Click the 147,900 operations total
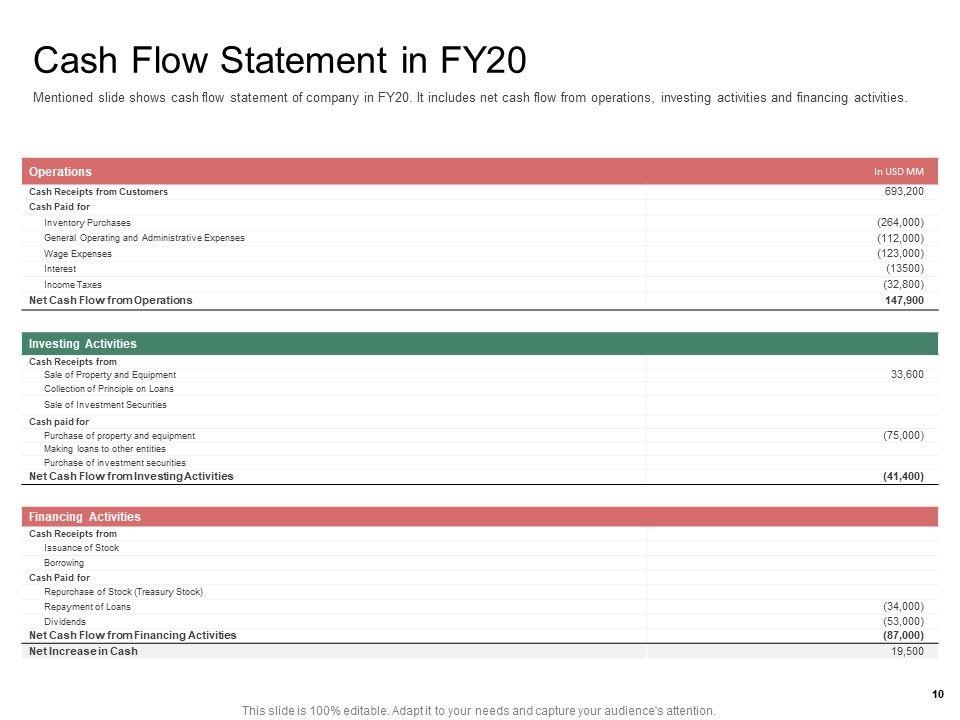This screenshot has height=720, width=960. 905,300
